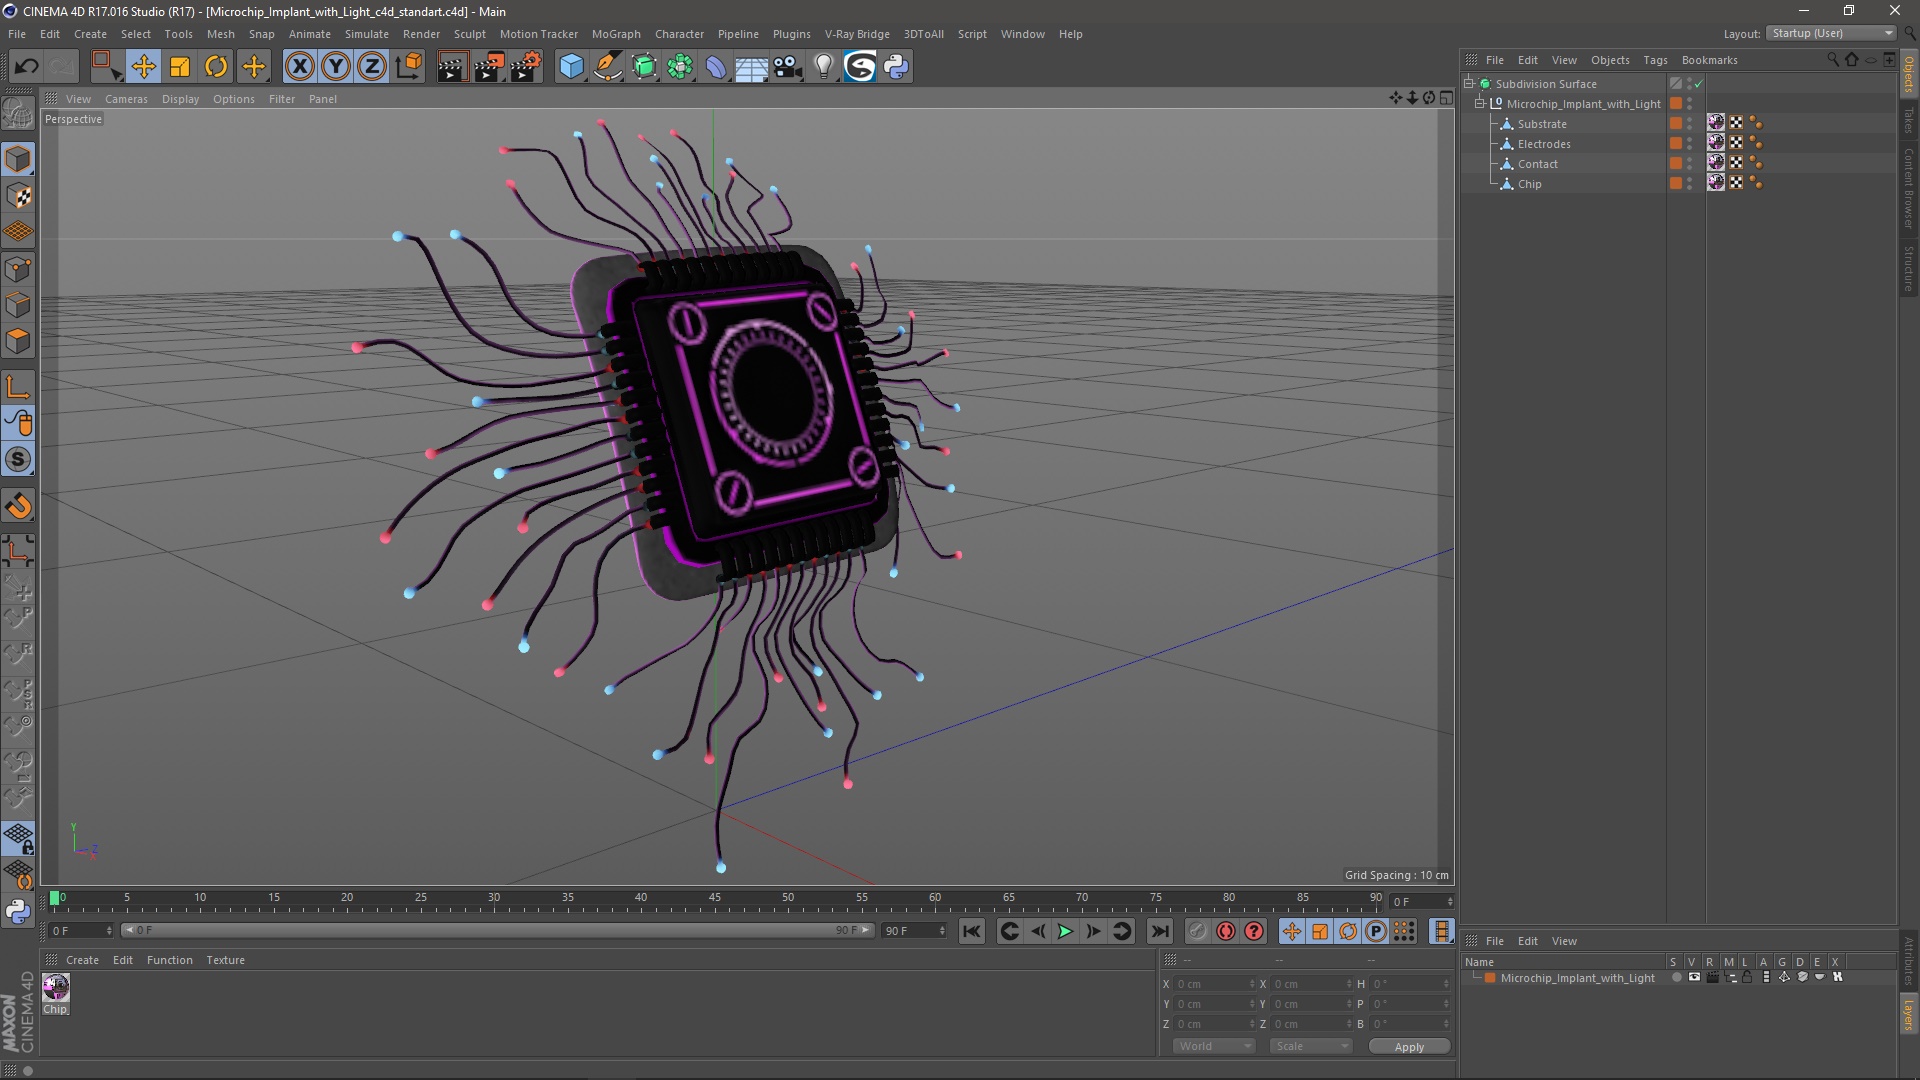
Task: Open the File menu
Action: (x=17, y=34)
